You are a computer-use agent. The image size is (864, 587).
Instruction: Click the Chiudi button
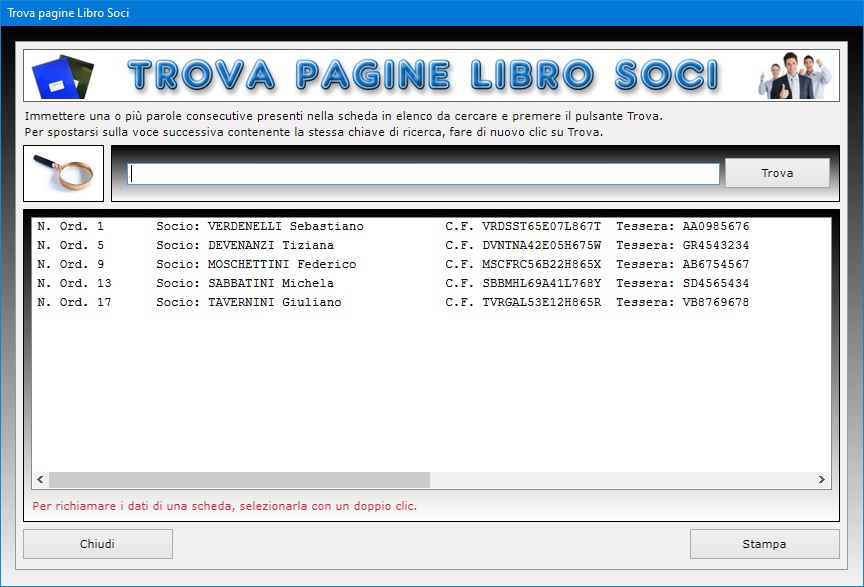pyautogui.click(x=98, y=544)
